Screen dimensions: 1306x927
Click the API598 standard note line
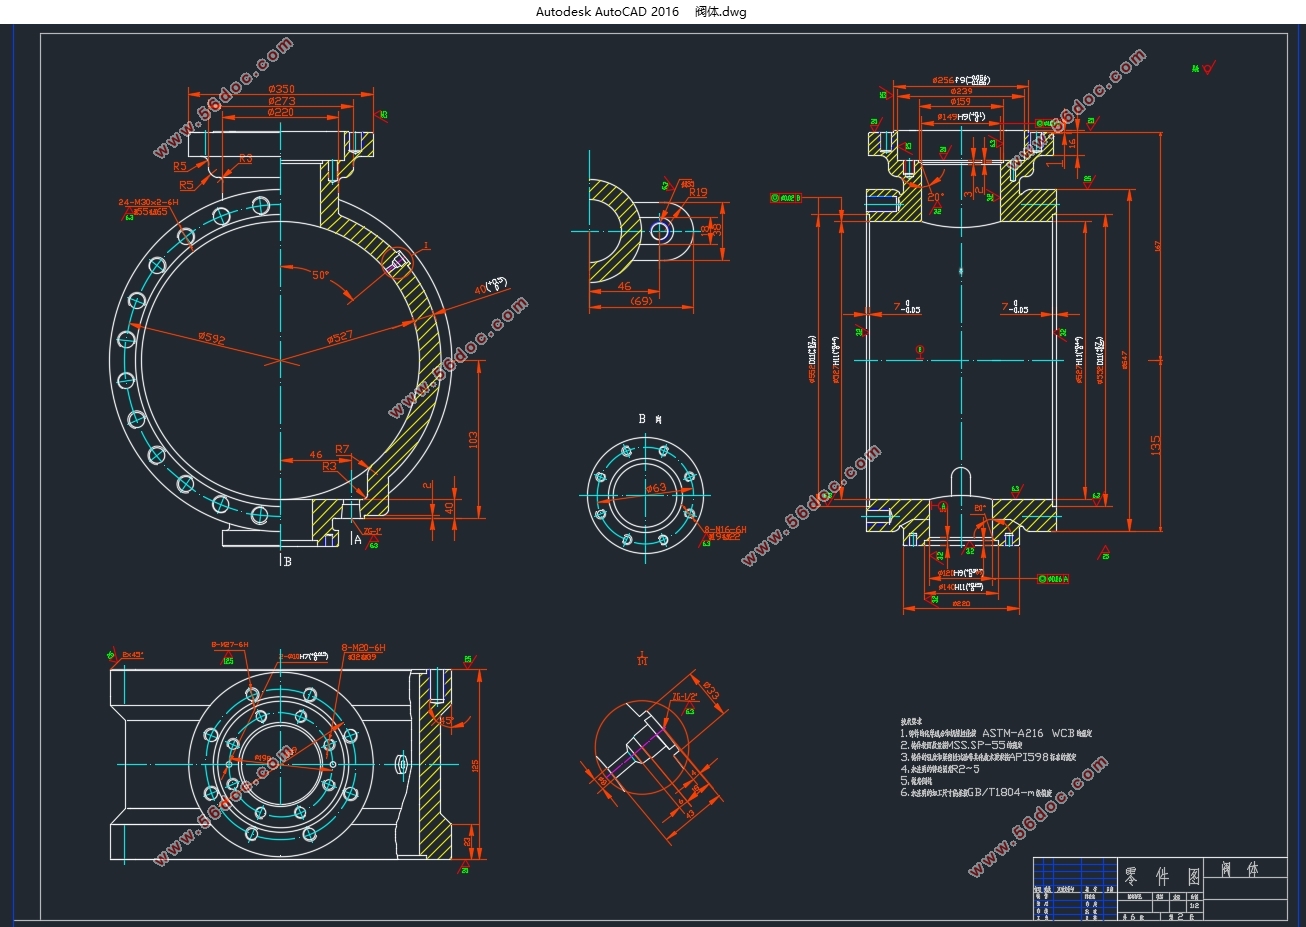988,757
